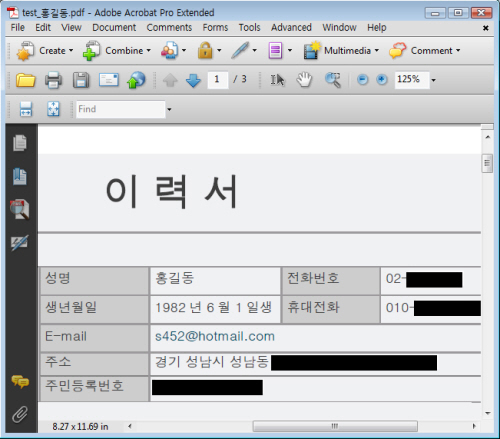This screenshot has width=500, height=439.
Task: Open the Comments menu
Action: click(x=169, y=27)
